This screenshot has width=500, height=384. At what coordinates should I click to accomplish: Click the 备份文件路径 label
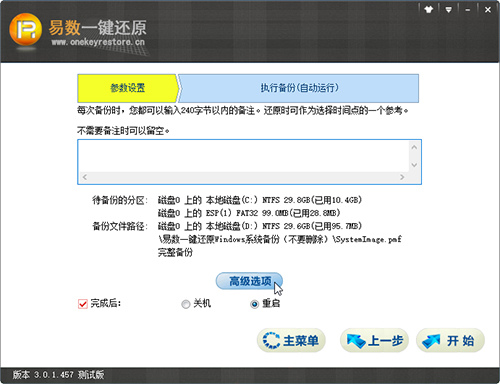tap(120, 227)
